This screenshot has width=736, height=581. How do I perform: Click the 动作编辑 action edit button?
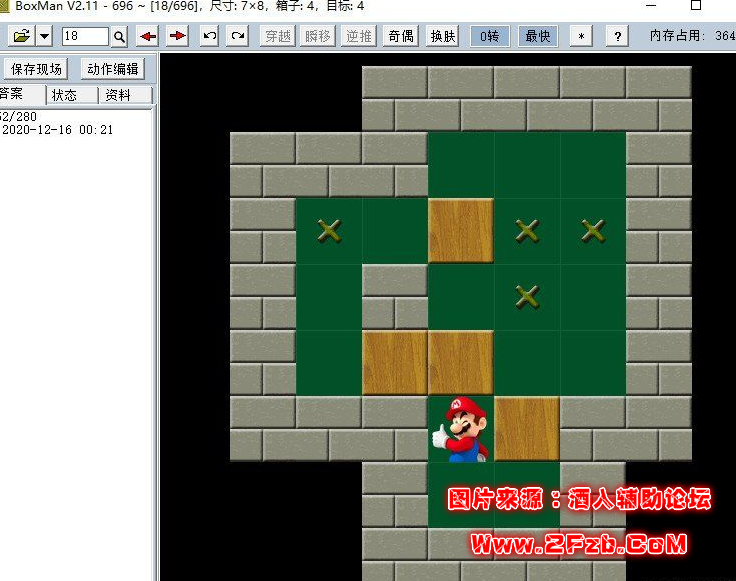click(x=113, y=69)
